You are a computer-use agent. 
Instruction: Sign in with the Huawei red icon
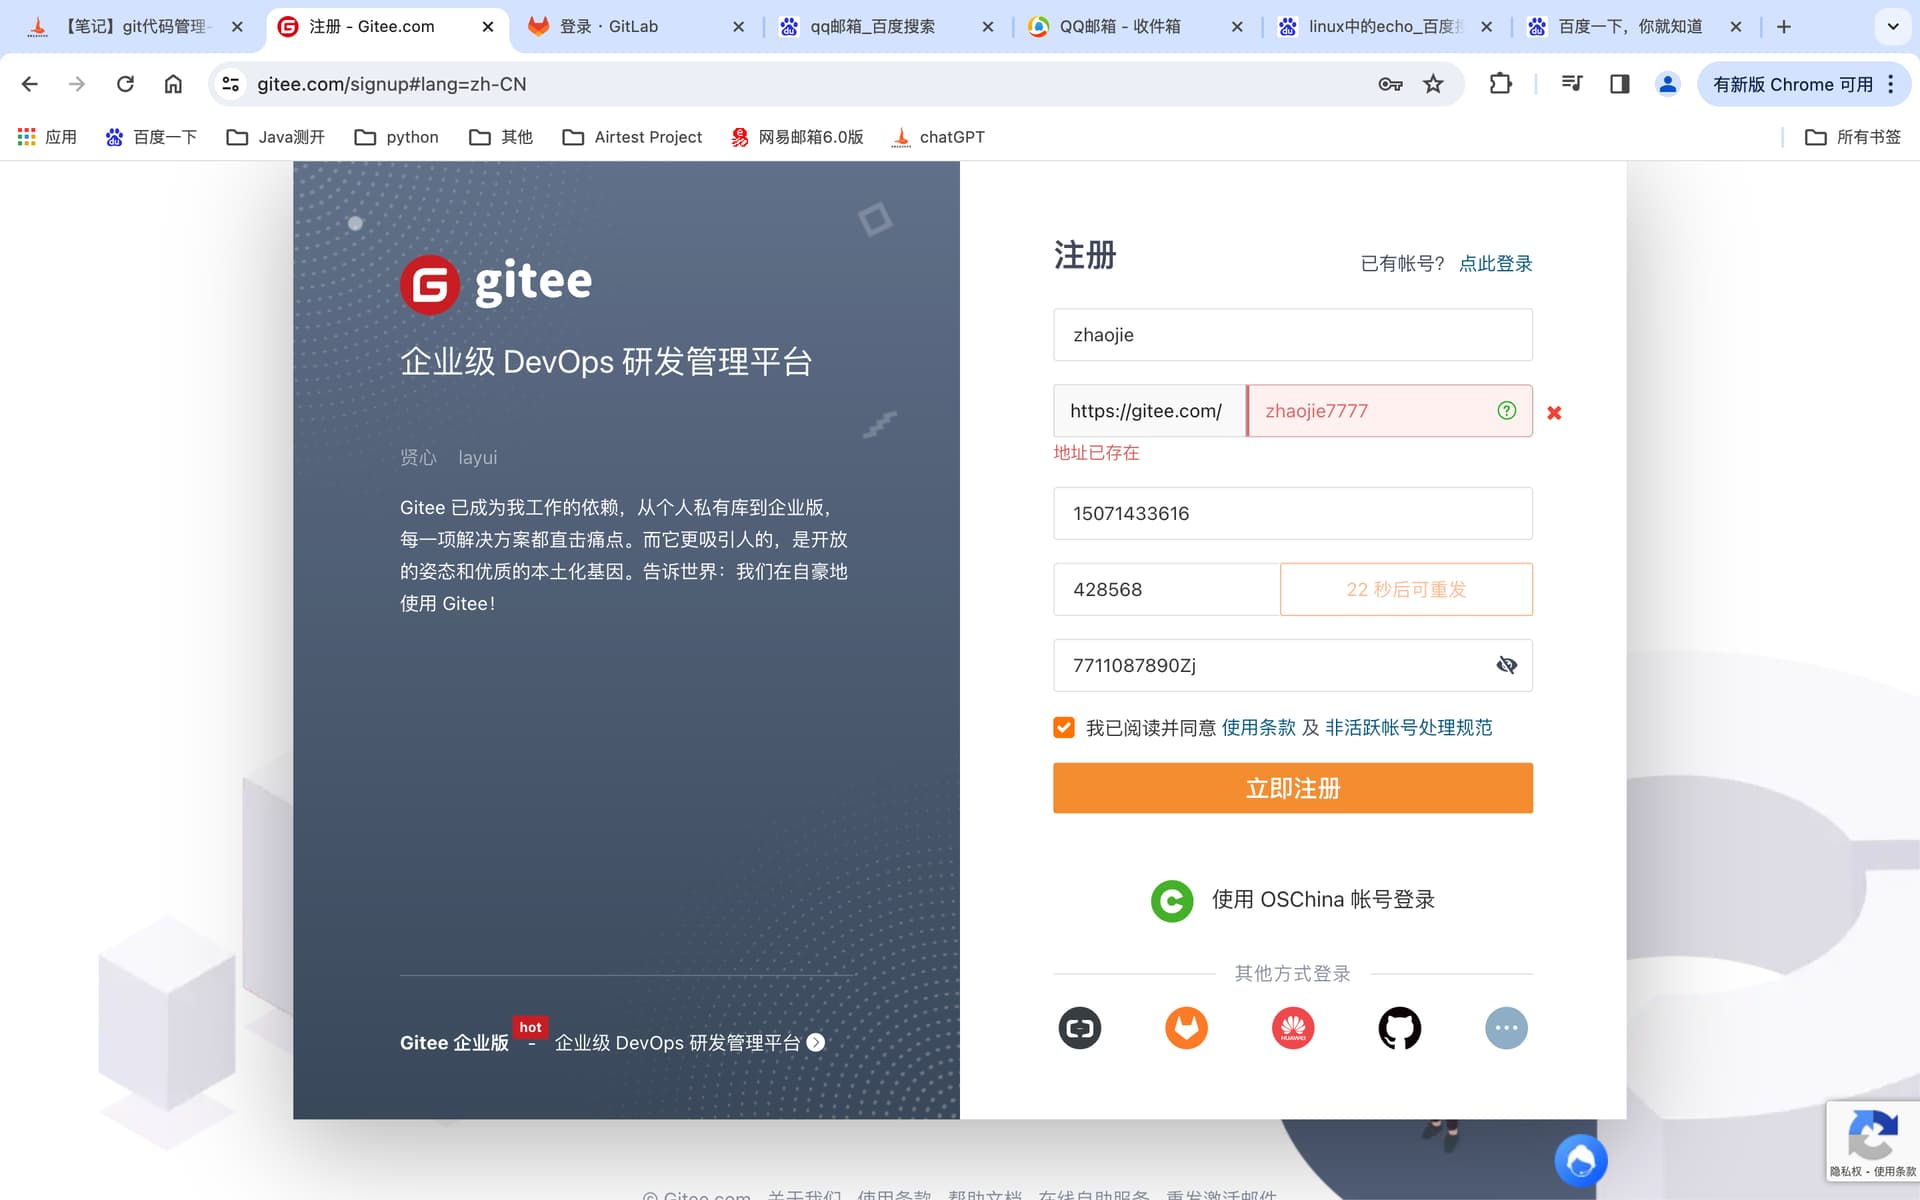pos(1293,1028)
